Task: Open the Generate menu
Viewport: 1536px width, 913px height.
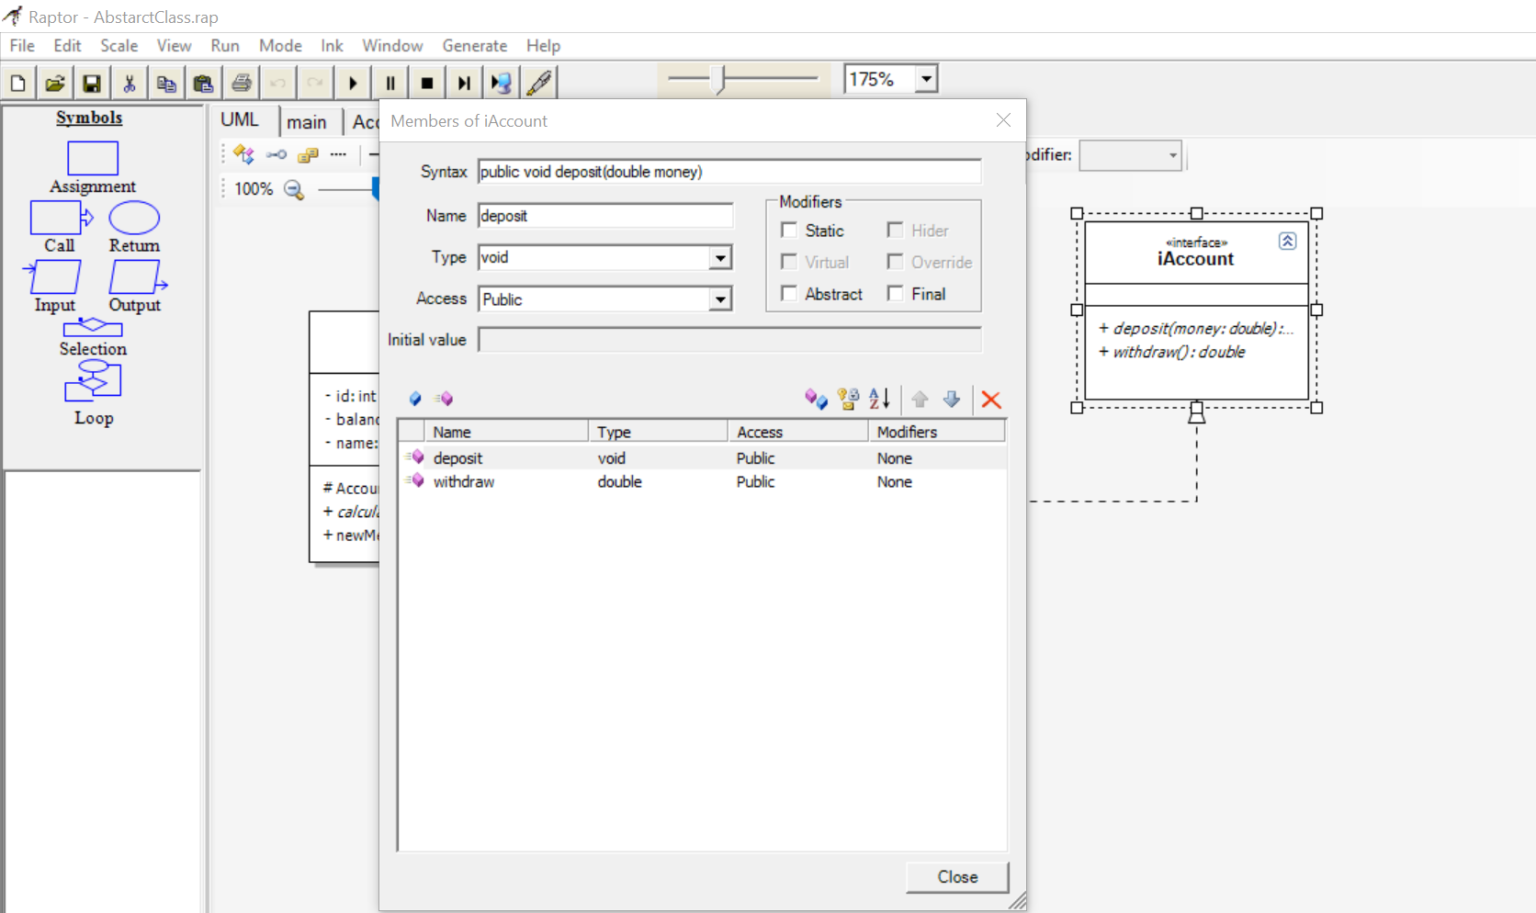Action: (x=474, y=45)
